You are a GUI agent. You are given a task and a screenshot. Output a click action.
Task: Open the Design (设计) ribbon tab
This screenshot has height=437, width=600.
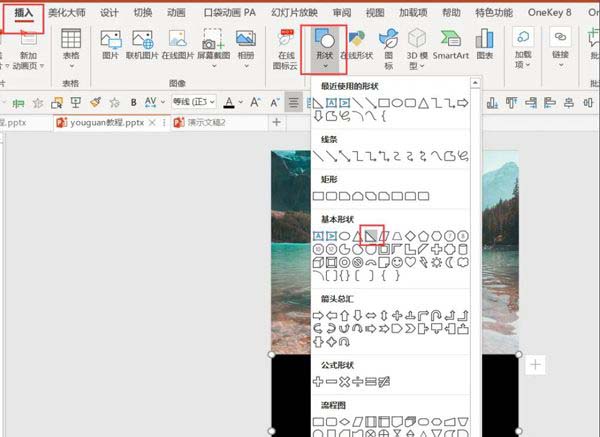tap(109, 13)
